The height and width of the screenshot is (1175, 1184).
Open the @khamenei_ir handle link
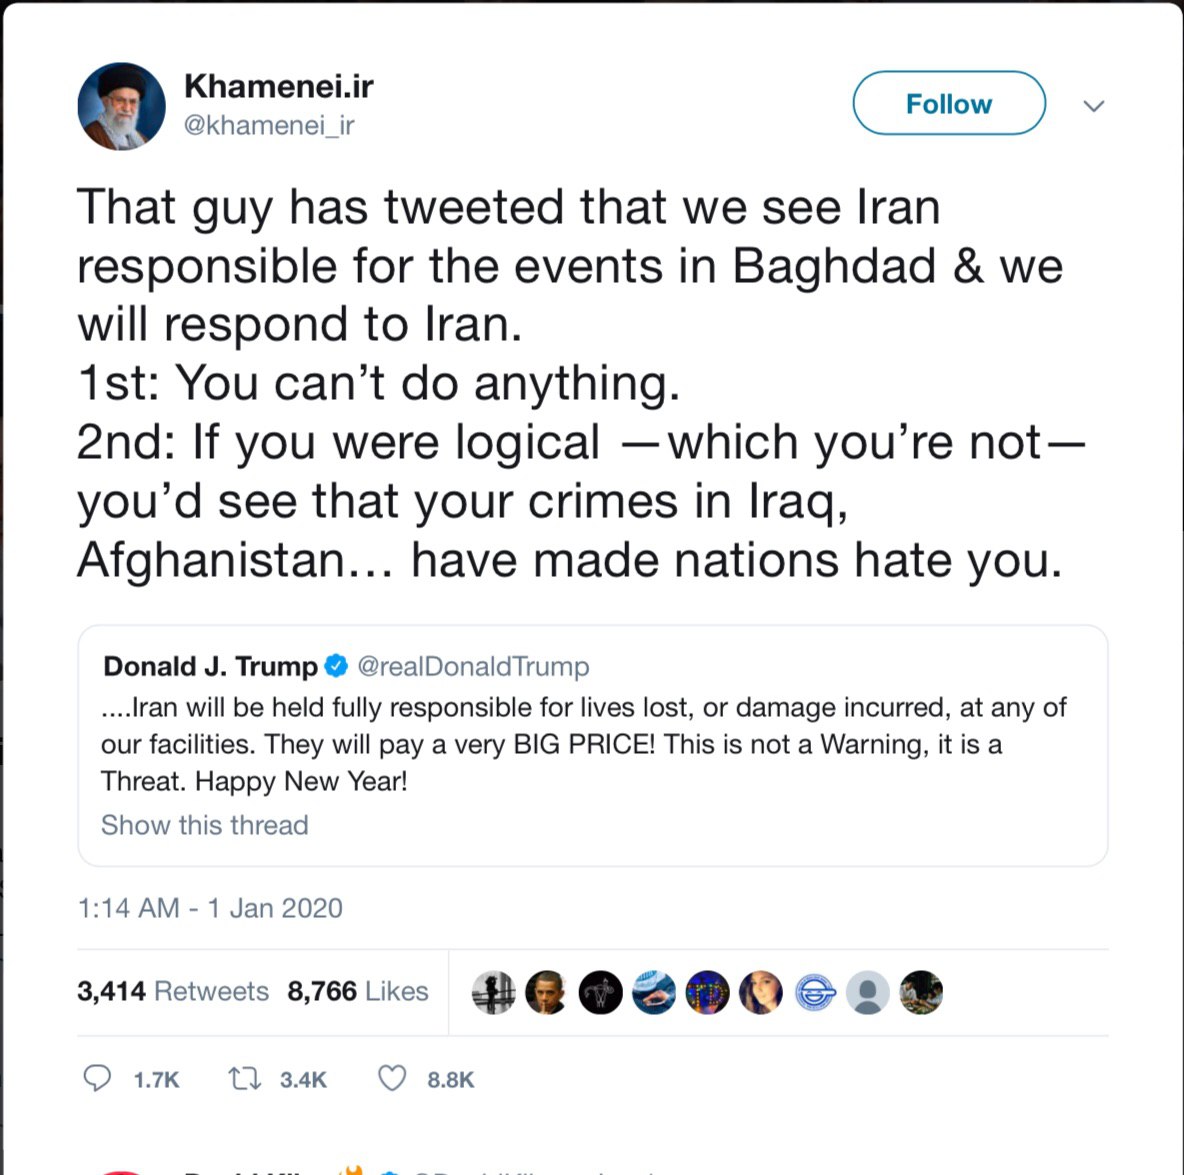coord(269,125)
